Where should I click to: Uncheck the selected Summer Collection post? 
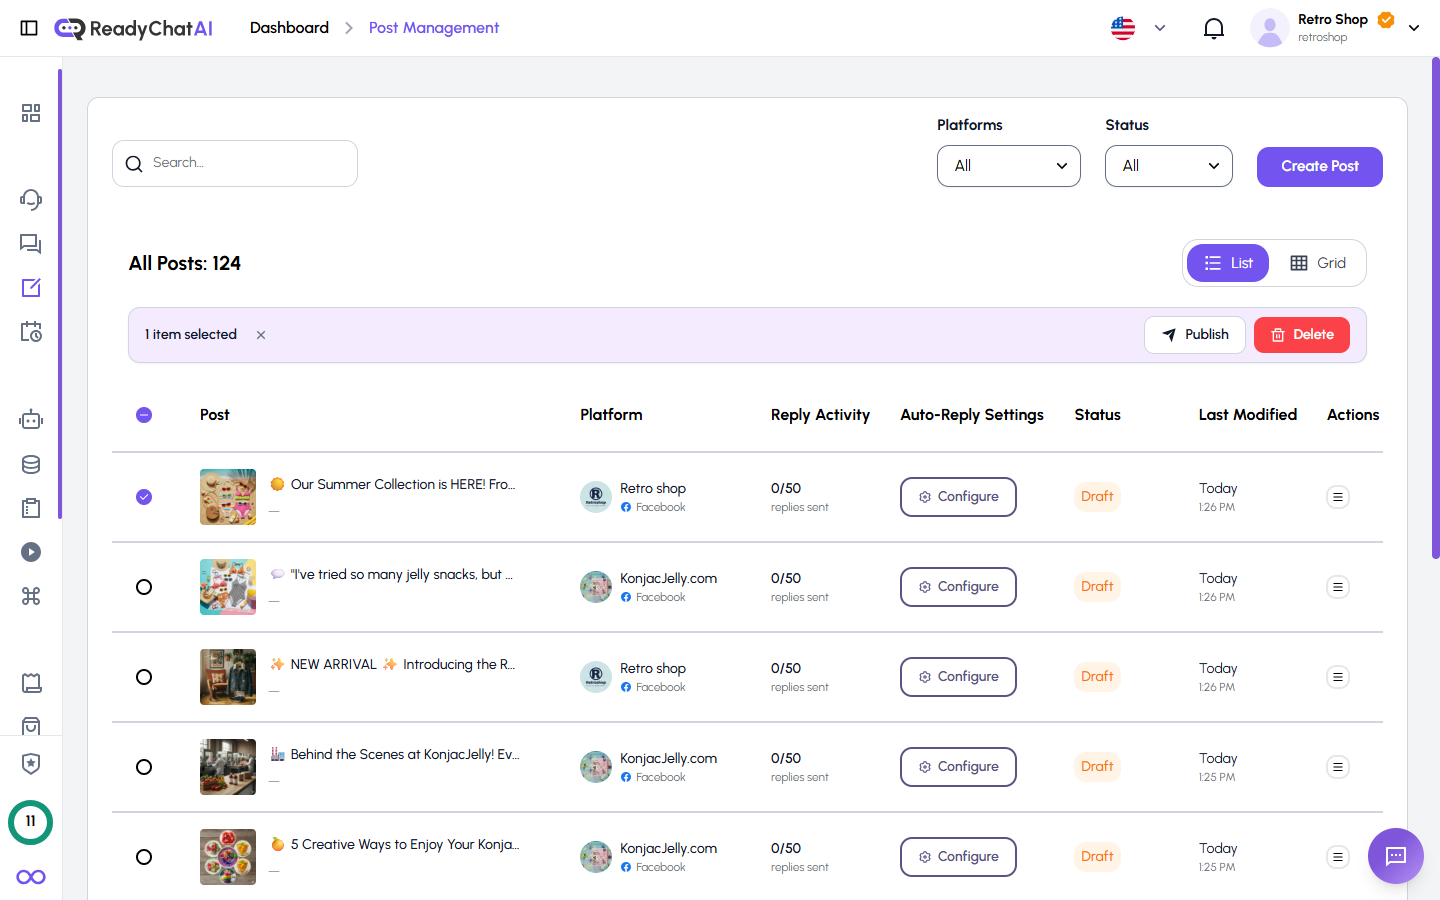[x=143, y=496]
